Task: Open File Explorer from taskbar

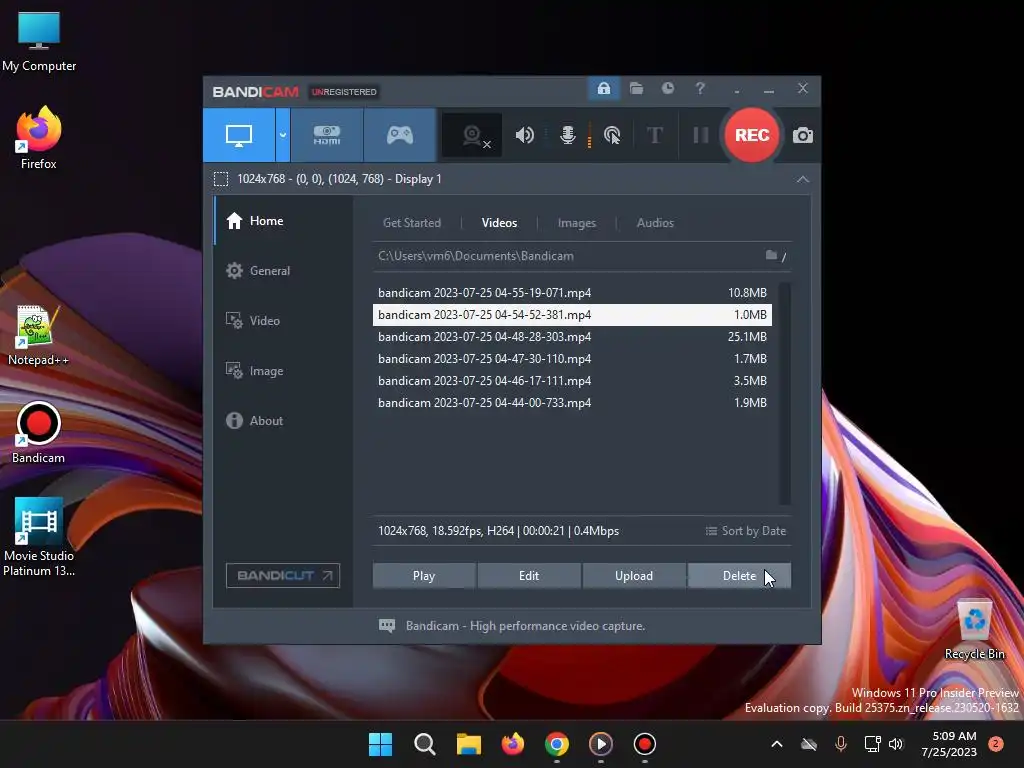Action: [x=468, y=744]
